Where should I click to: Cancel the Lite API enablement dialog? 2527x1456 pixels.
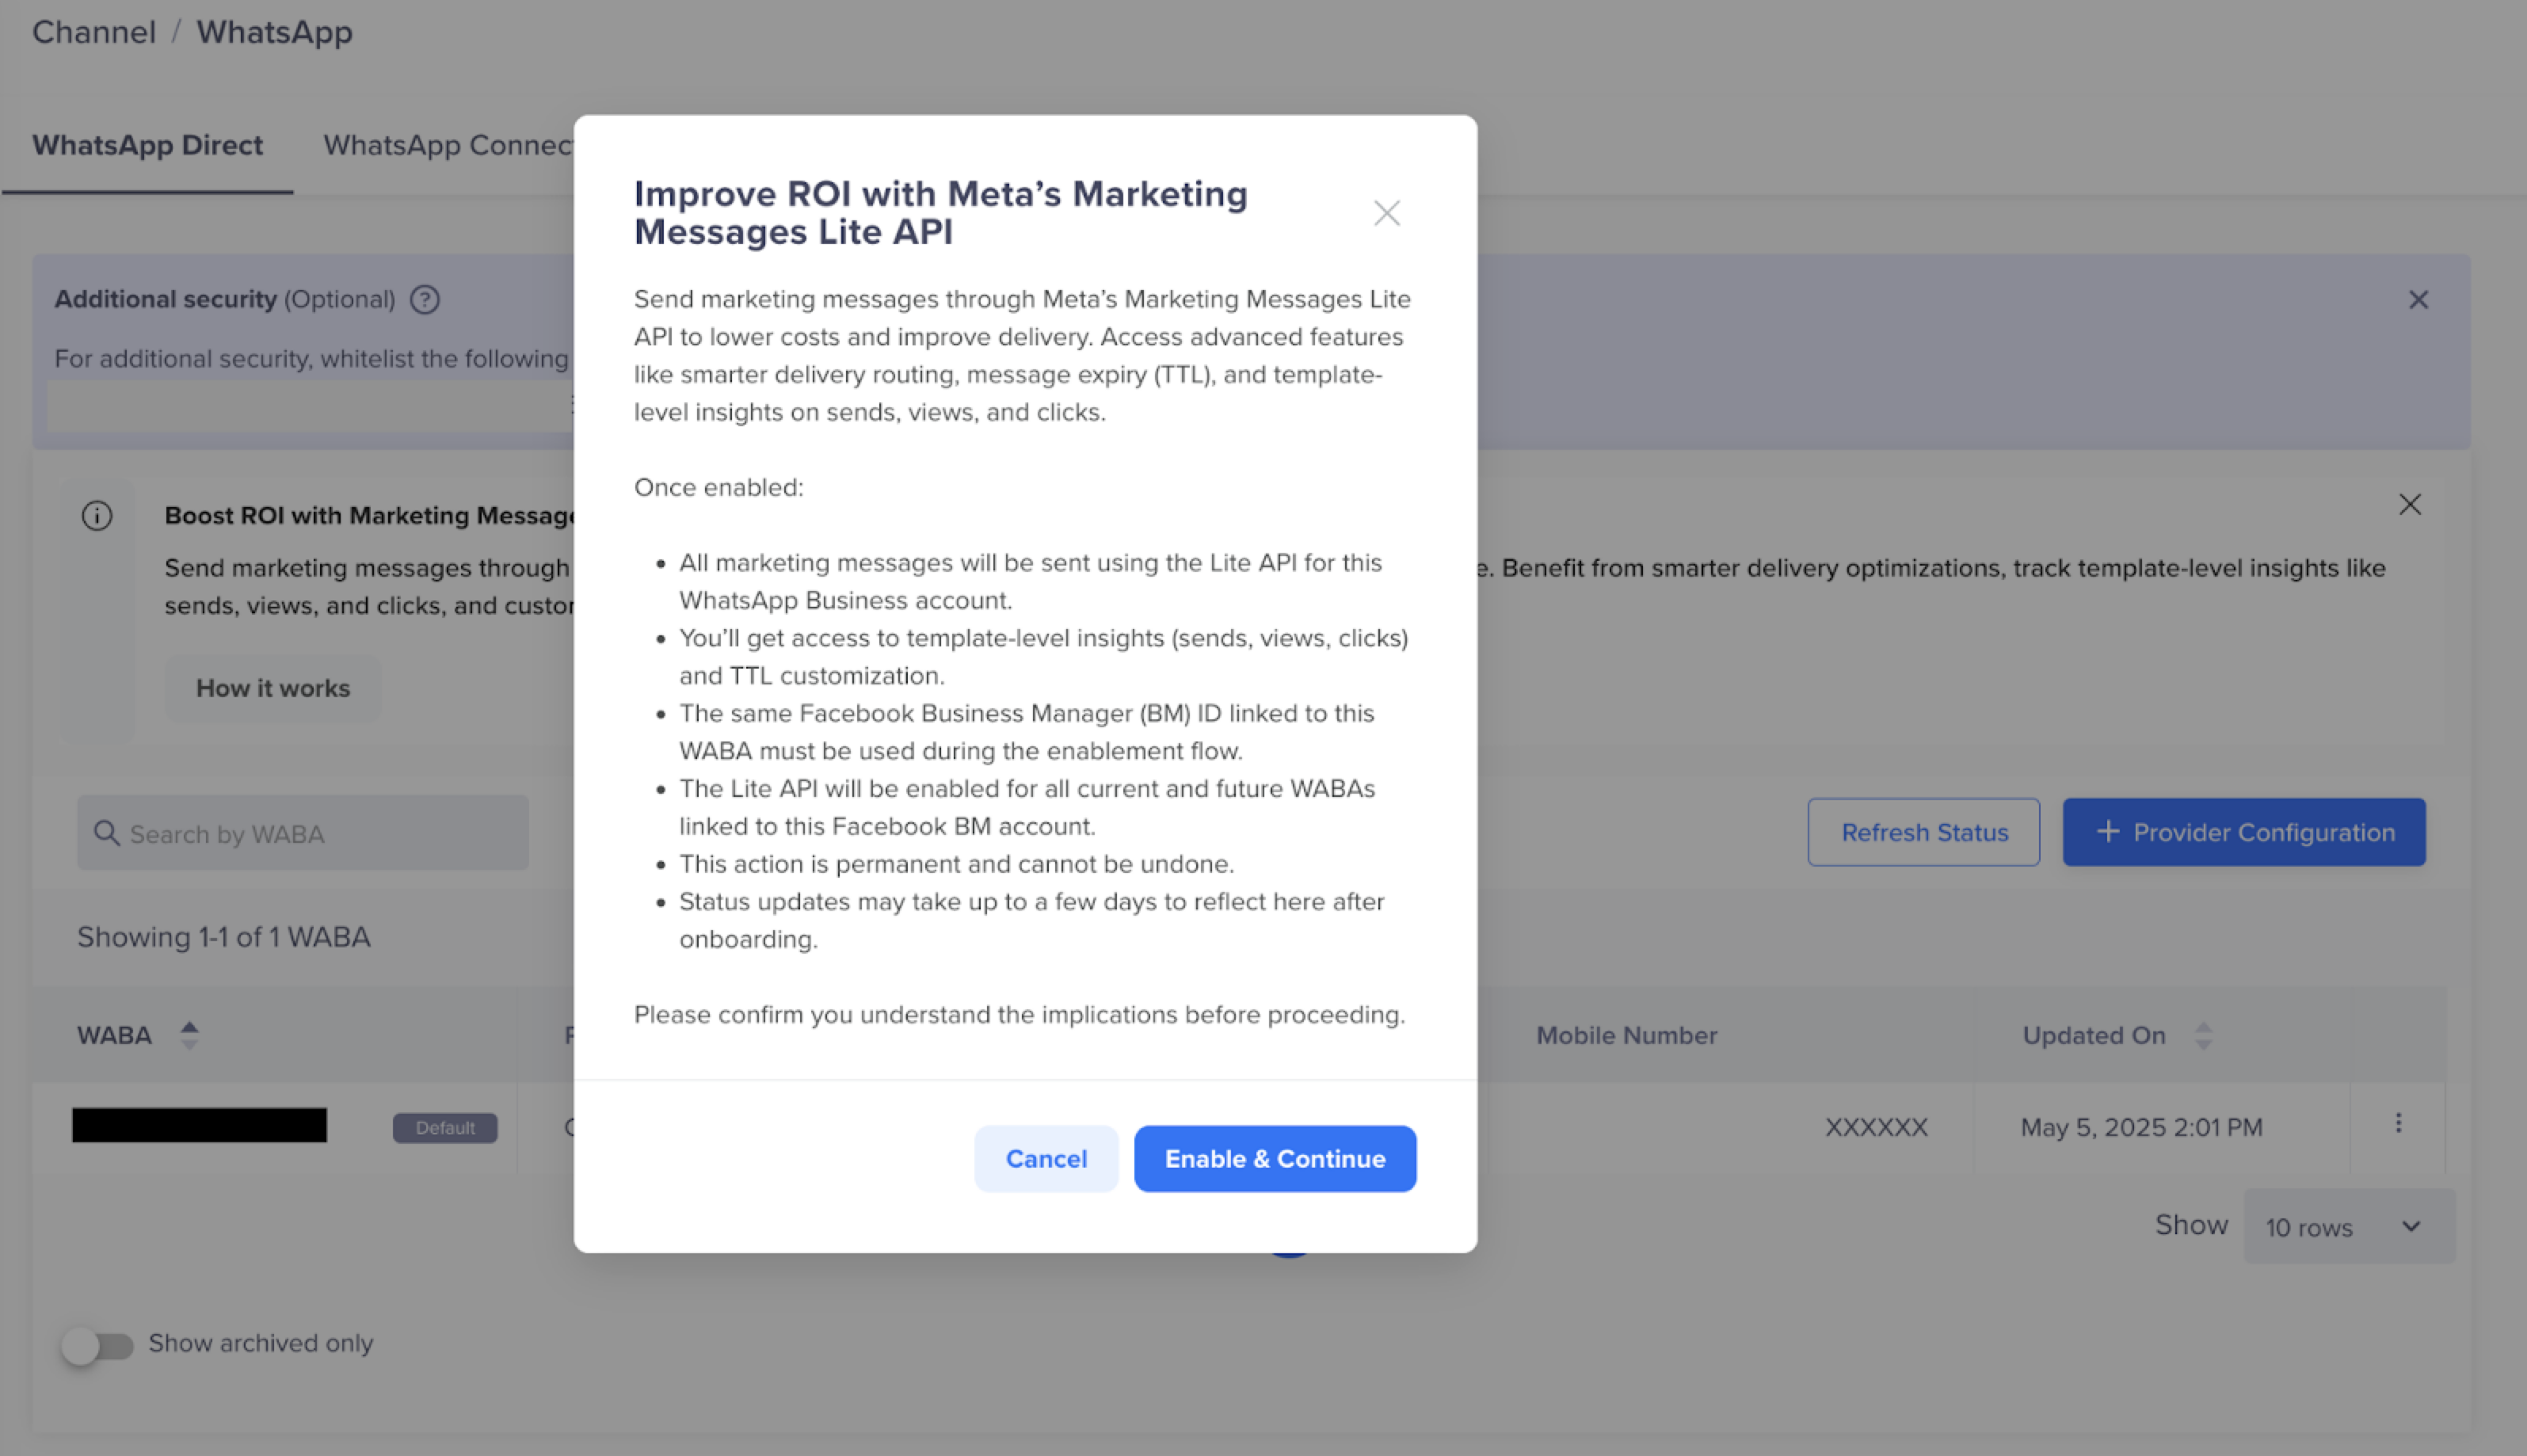[x=1045, y=1158]
